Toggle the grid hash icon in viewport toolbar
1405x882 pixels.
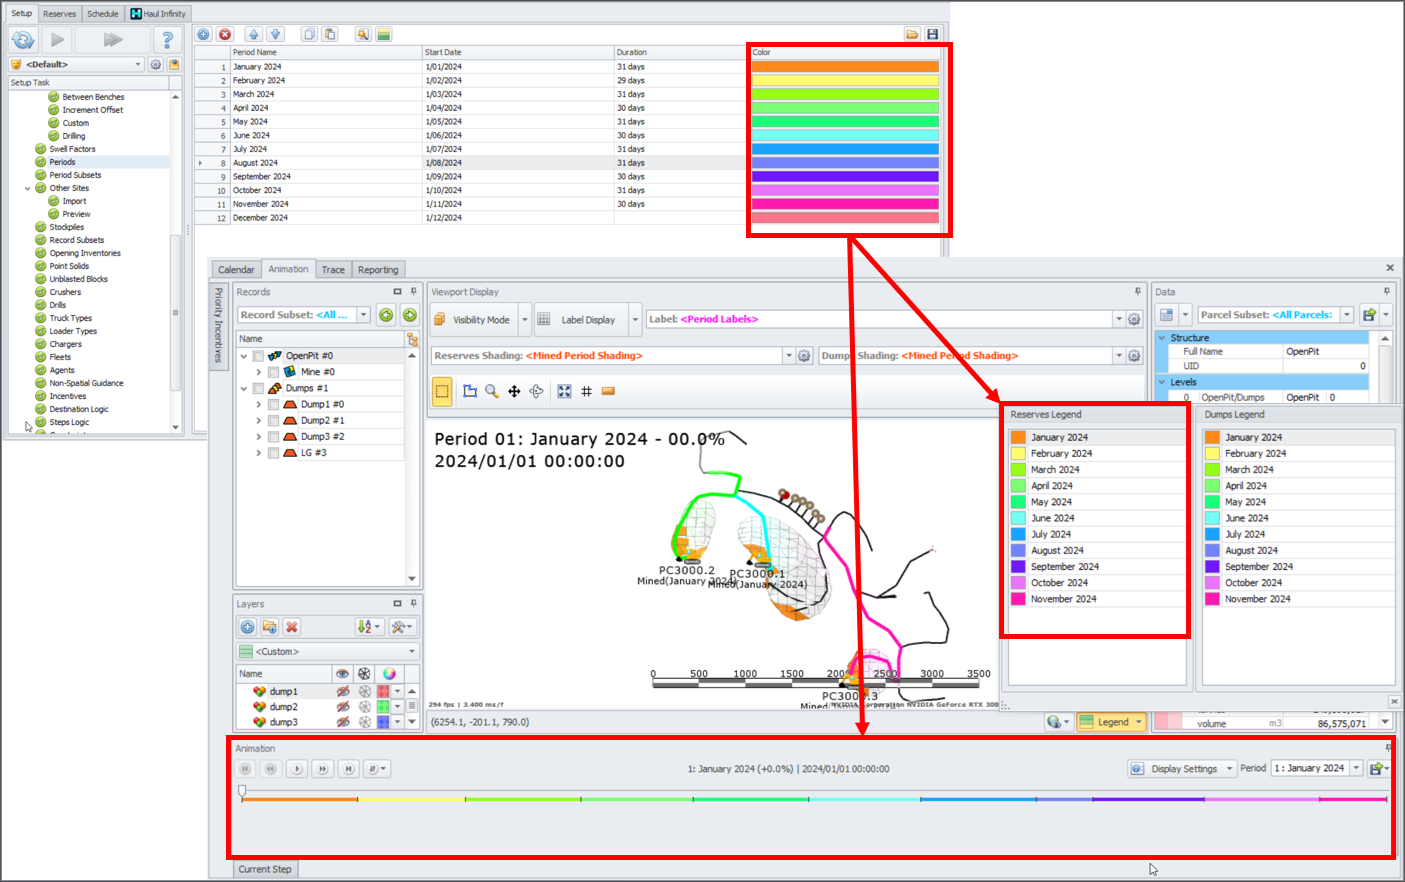click(586, 392)
